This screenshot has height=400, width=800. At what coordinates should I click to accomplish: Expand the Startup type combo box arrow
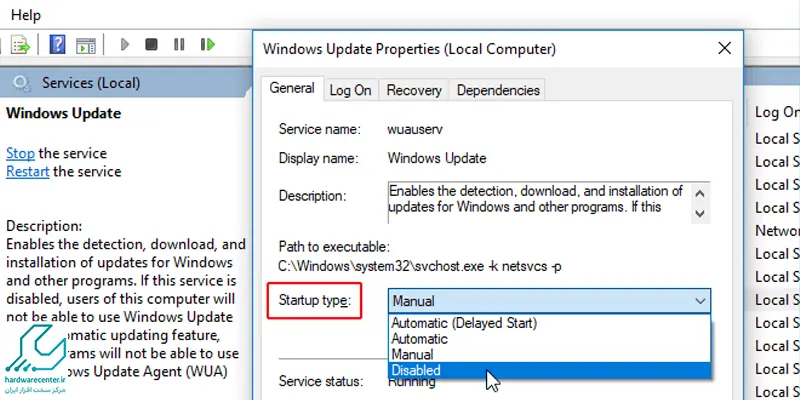click(700, 301)
